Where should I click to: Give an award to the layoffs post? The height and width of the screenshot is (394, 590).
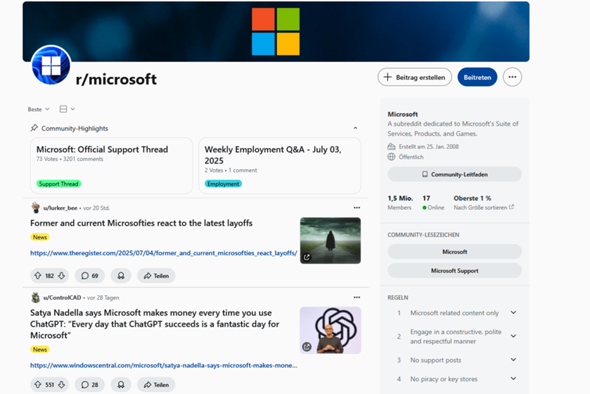[121, 275]
